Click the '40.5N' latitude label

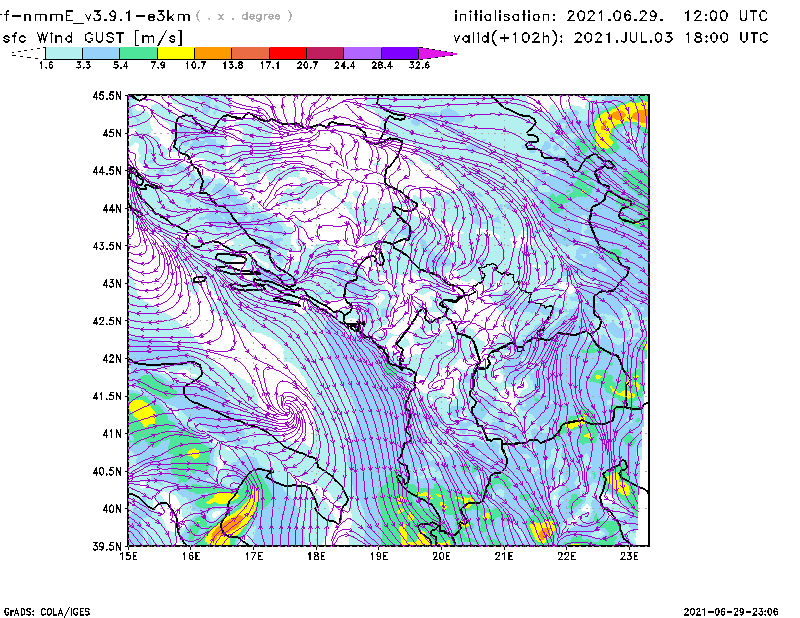[107, 471]
